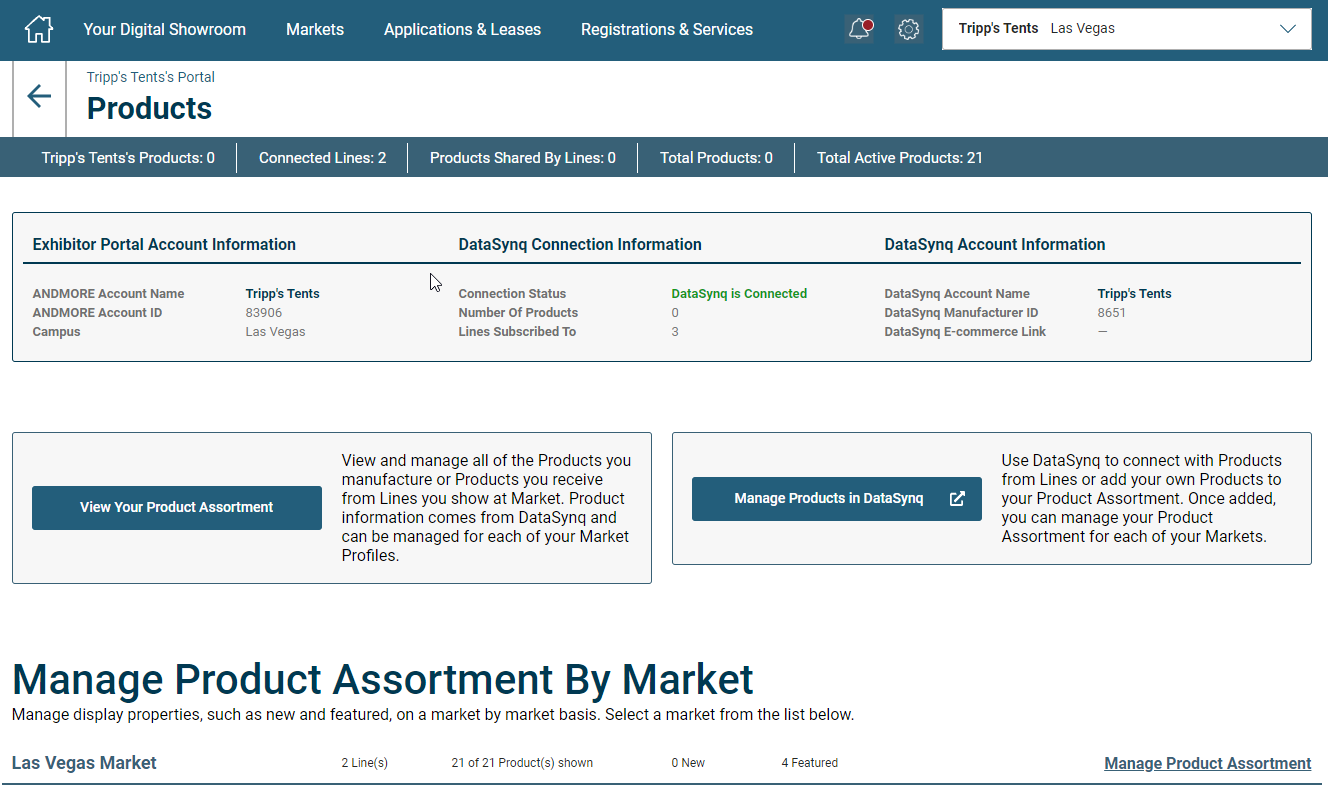Click '4 Featured' in market row
This screenshot has width=1328, height=805.
point(810,763)
